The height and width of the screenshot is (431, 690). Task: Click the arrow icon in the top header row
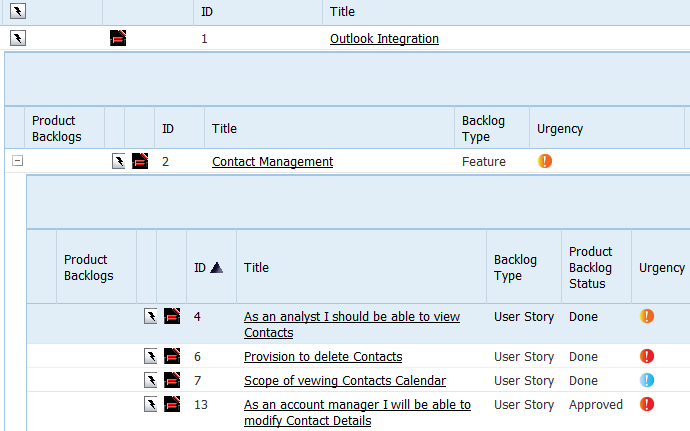coord(18,12)
